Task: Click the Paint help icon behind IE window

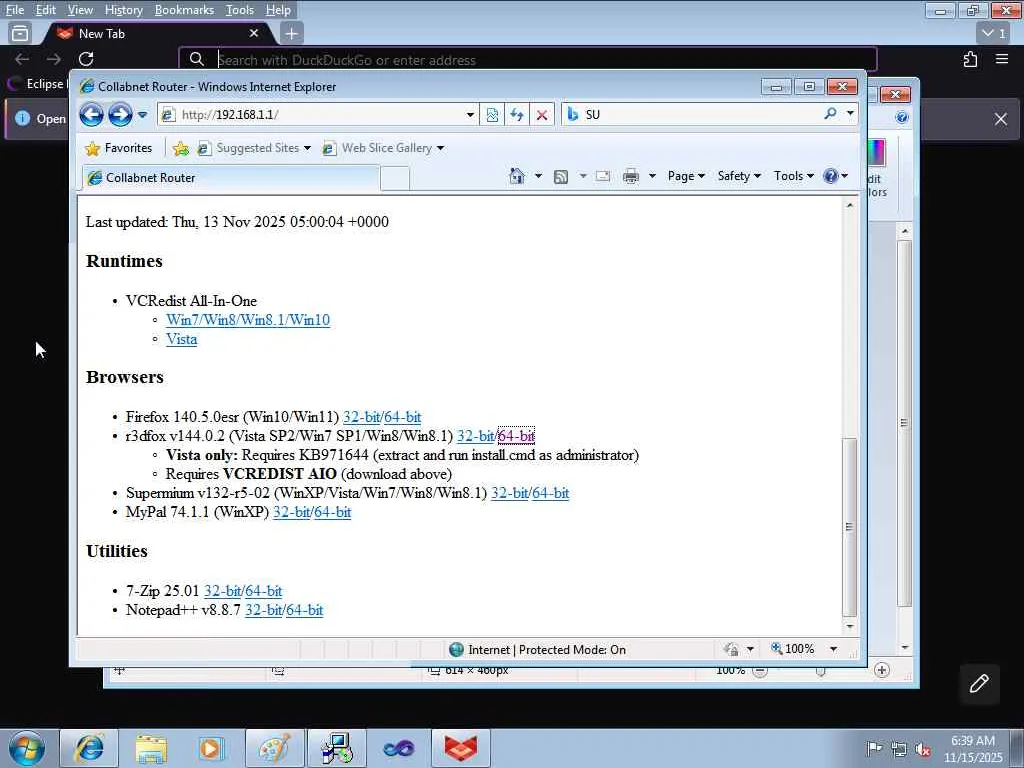Action: 902,118
